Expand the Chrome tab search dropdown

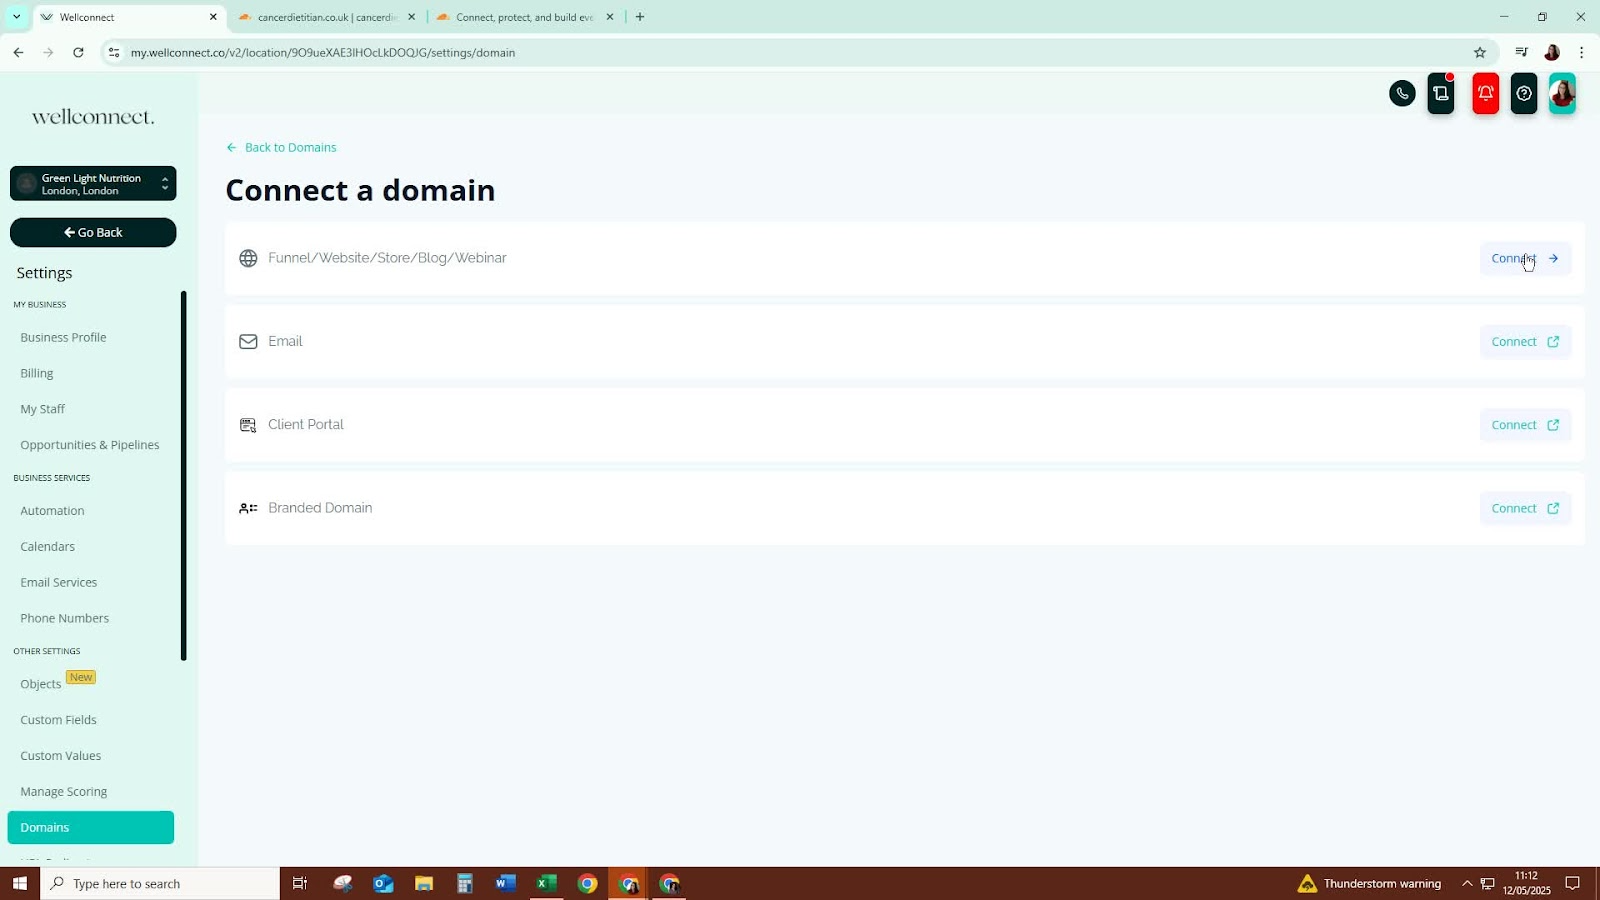(16, 17)
